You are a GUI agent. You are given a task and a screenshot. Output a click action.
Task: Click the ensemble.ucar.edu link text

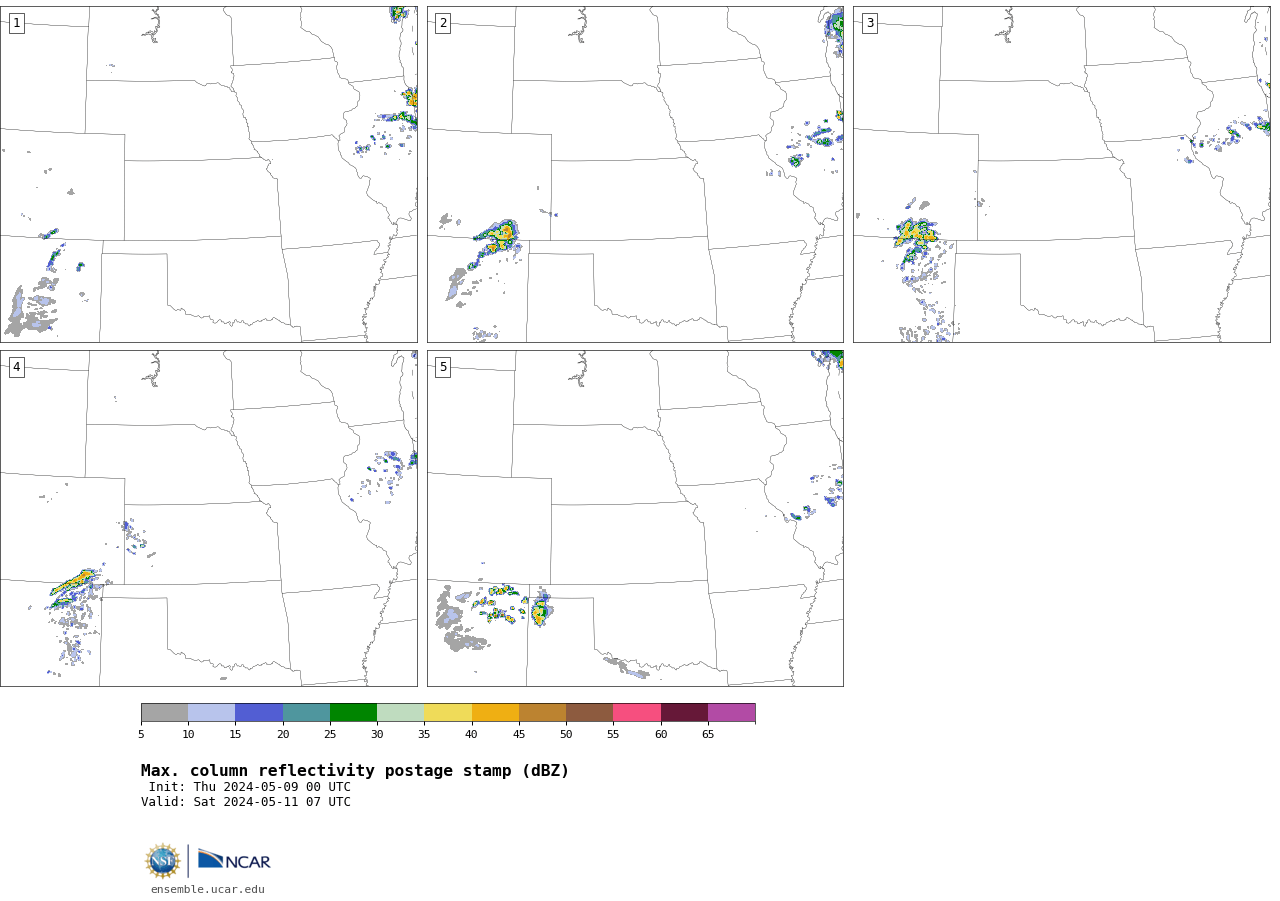coord(208,889)
